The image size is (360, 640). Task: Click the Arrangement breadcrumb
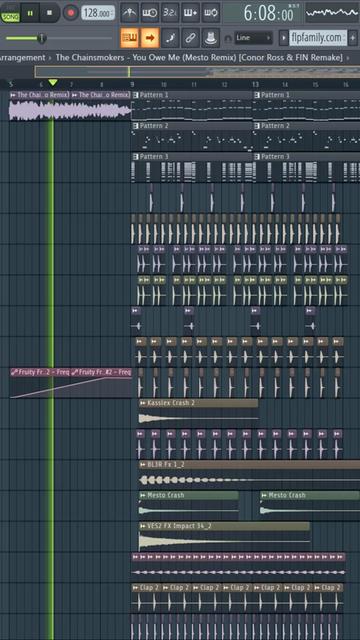23,58
